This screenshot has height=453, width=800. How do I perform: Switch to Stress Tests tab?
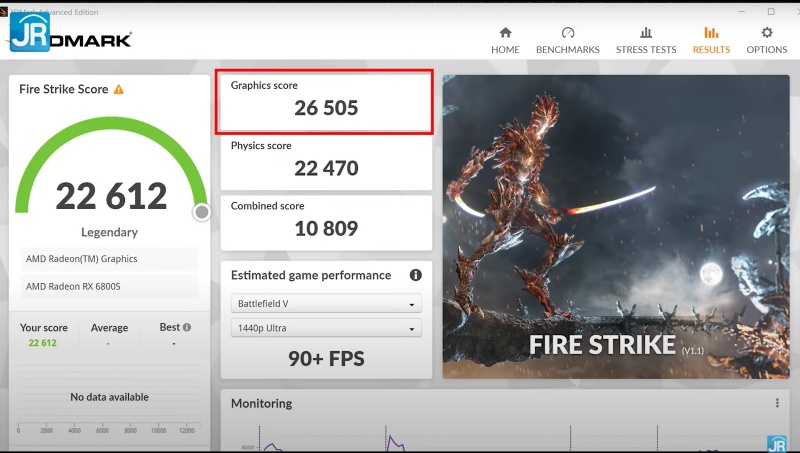coord(646,41)
